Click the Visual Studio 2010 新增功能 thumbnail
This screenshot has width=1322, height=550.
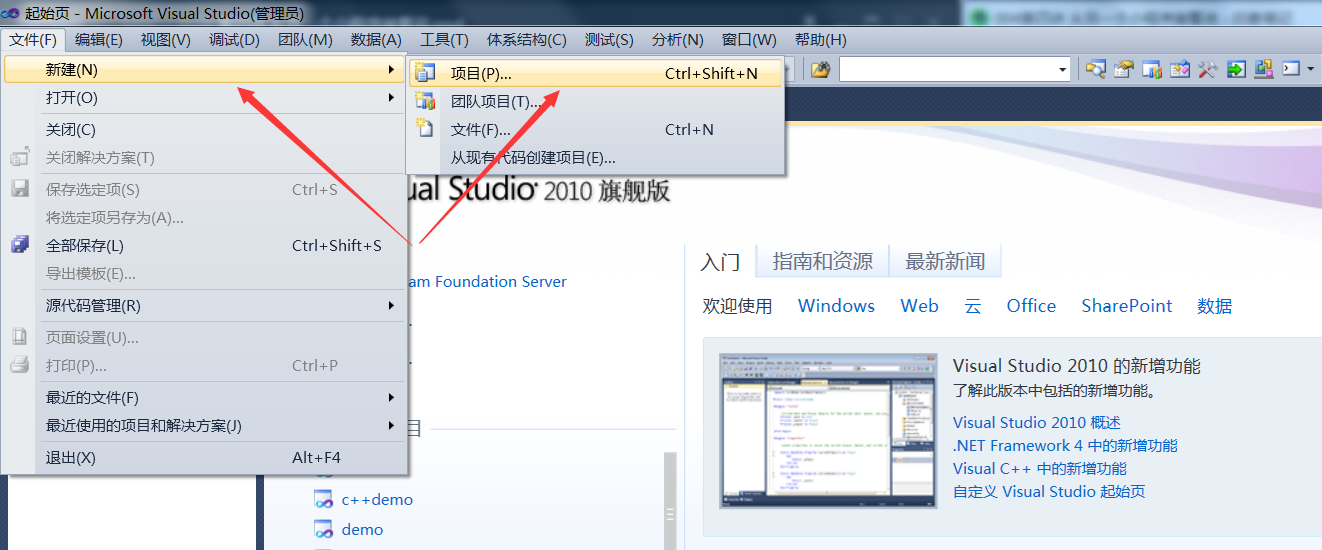pos(829,431)
